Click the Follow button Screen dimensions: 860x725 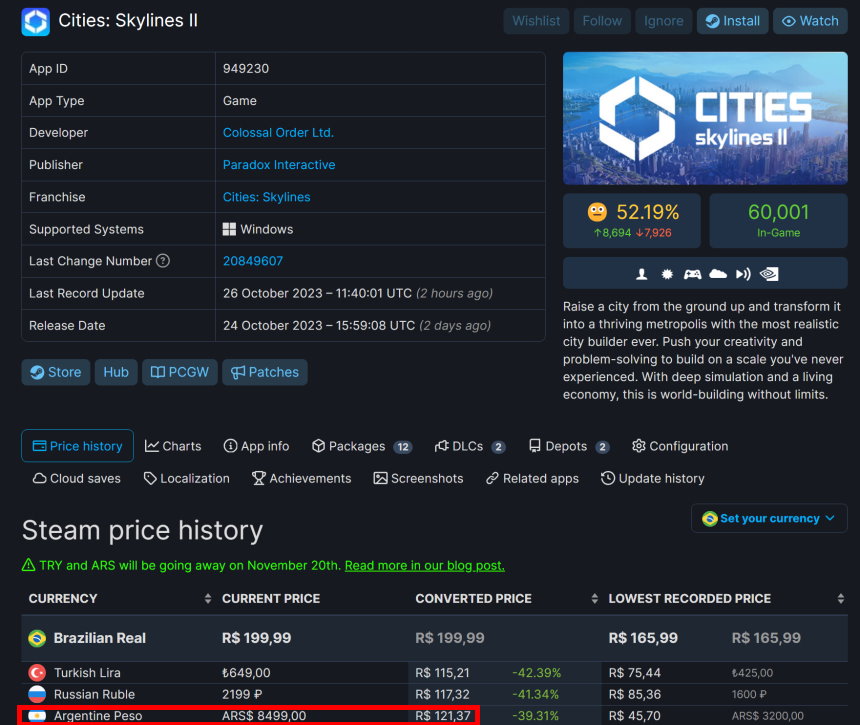point(602,21)
